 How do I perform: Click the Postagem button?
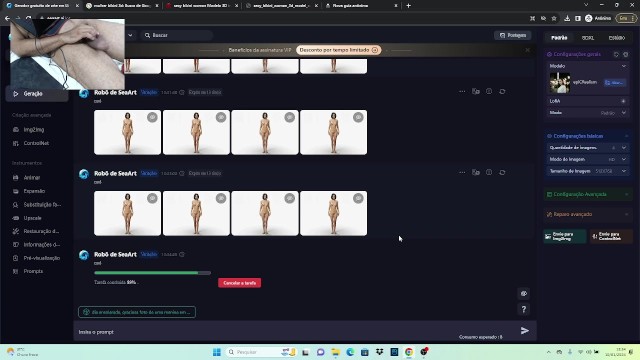click(x=513, y=36)
